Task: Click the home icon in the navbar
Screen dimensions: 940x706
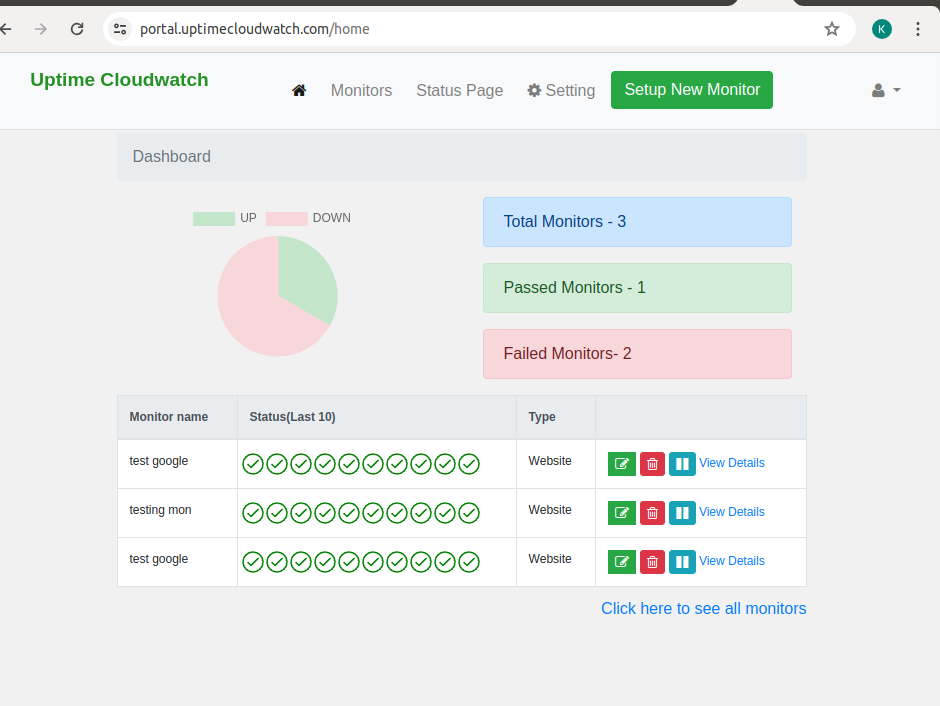Action: (x=299, y=90)
